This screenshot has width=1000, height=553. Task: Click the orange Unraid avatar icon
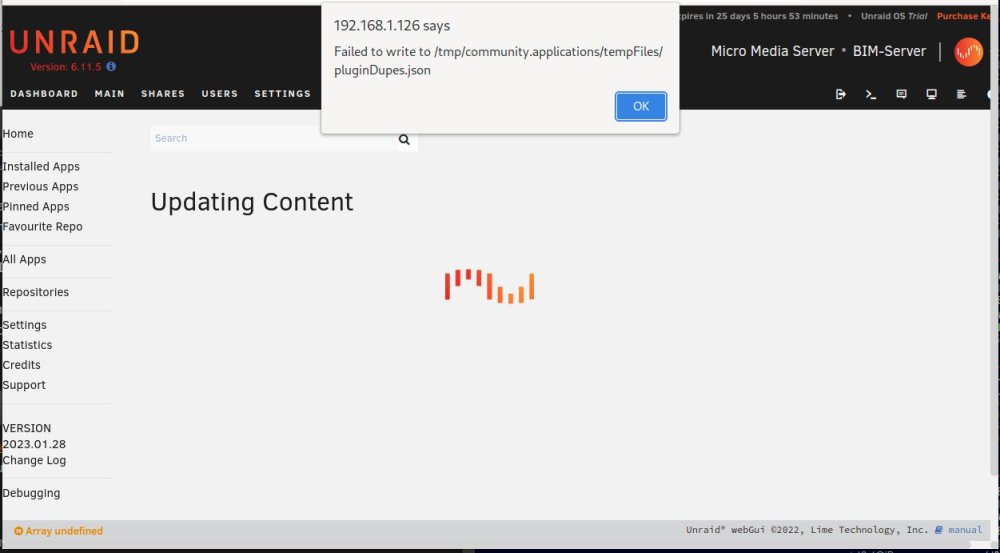[x=968, y=52]
